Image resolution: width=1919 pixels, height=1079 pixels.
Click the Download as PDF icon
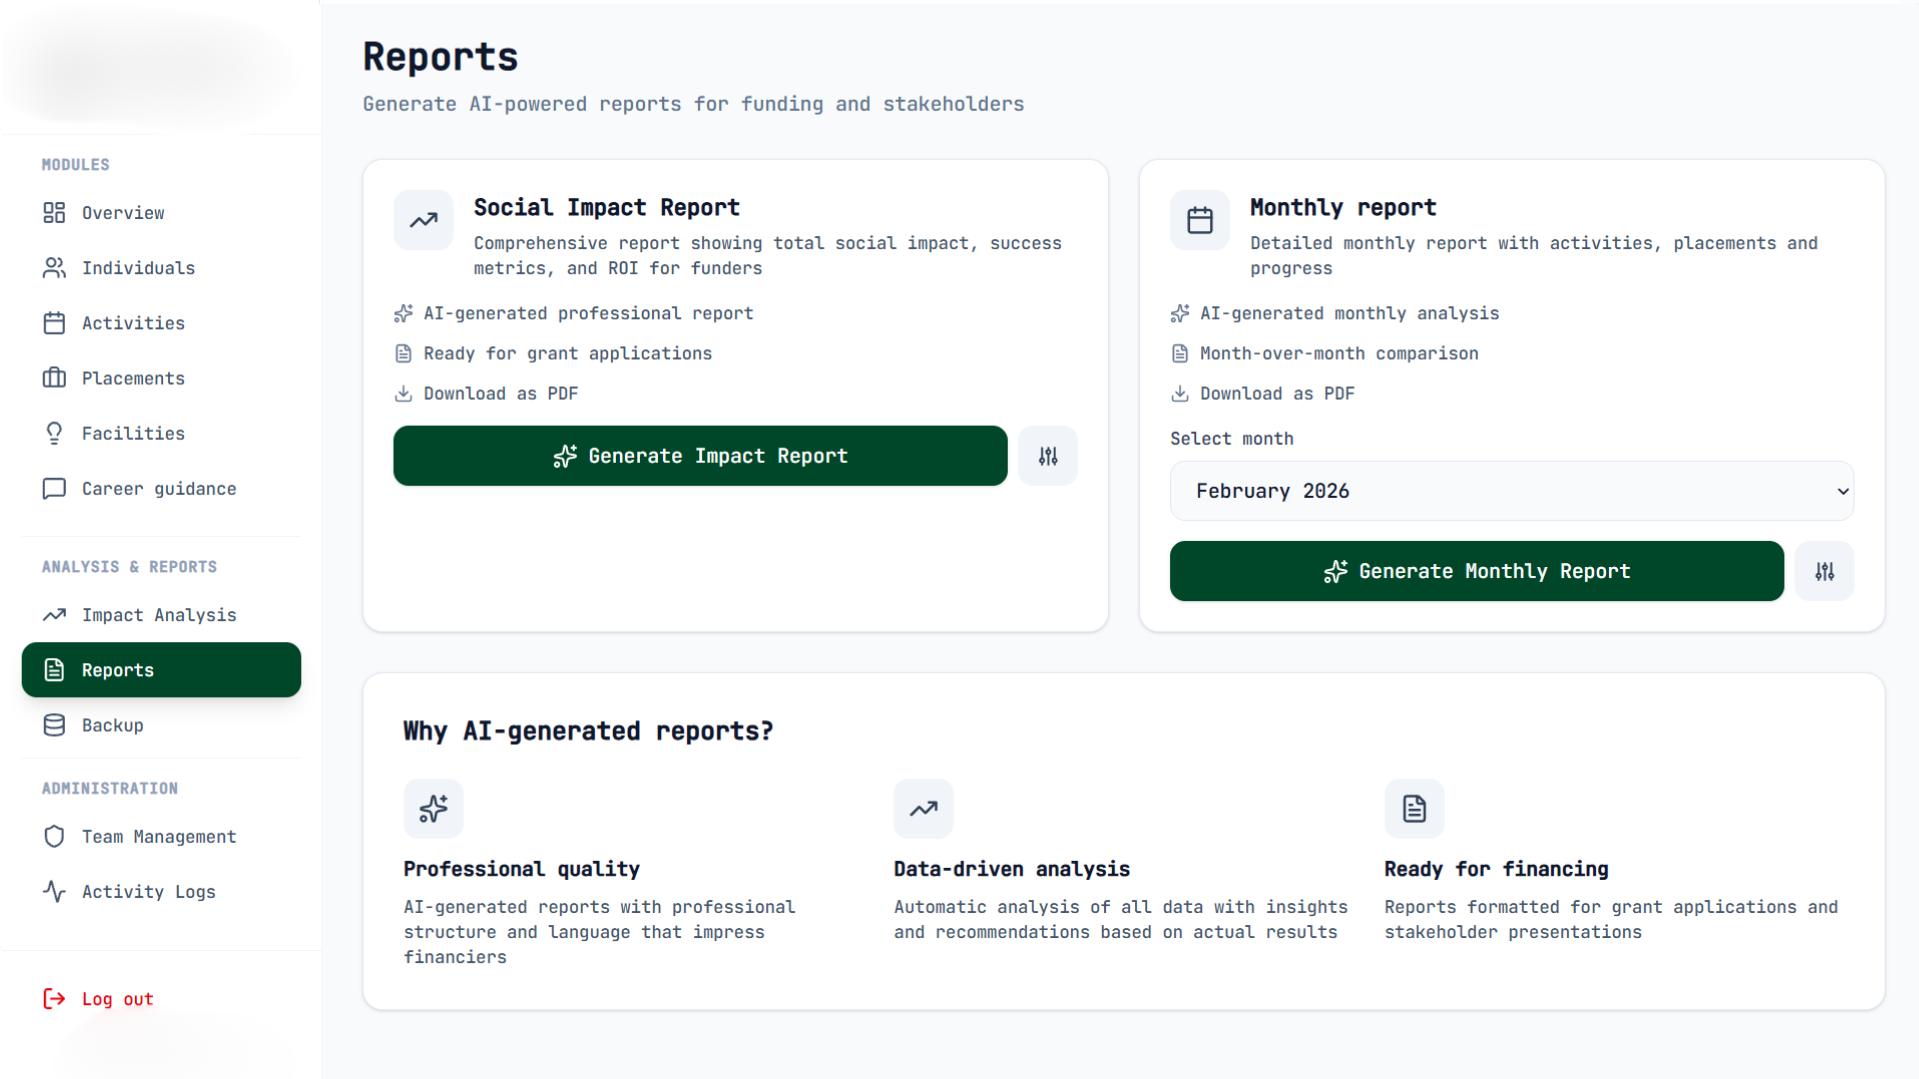coord(403,393)
